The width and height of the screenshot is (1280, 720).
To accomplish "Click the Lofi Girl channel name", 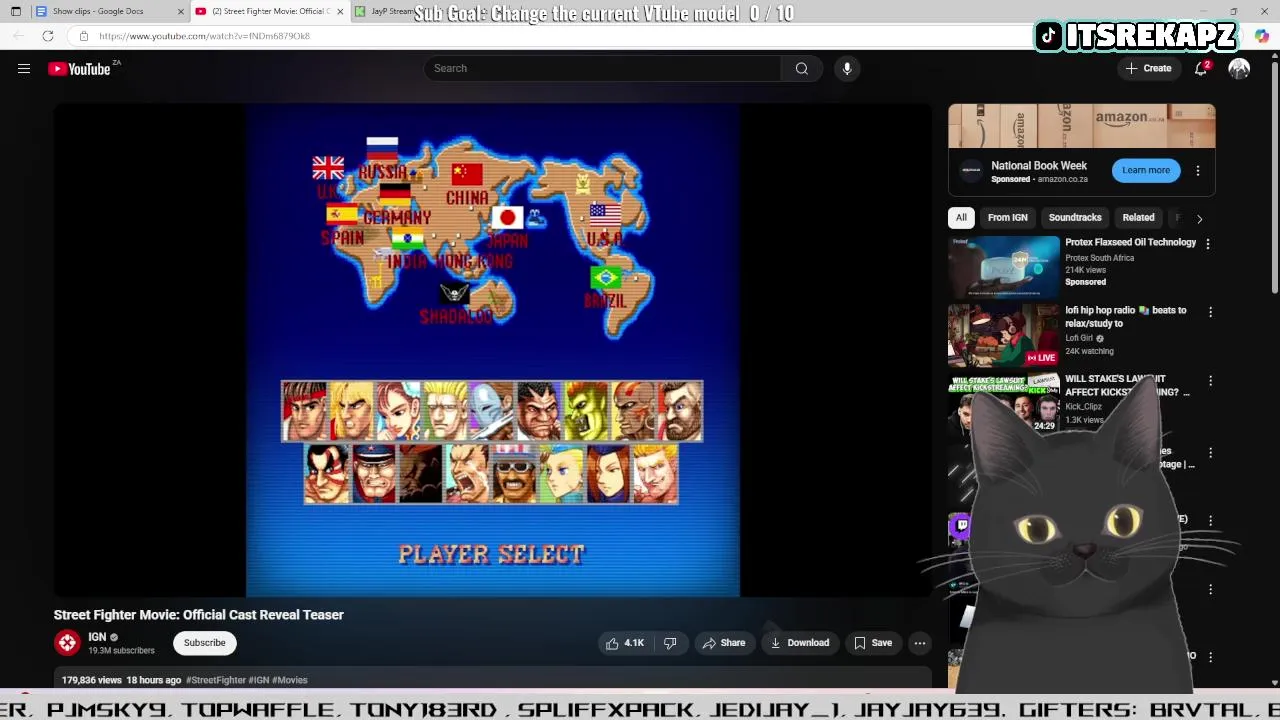I will [x=1079, y=338].
